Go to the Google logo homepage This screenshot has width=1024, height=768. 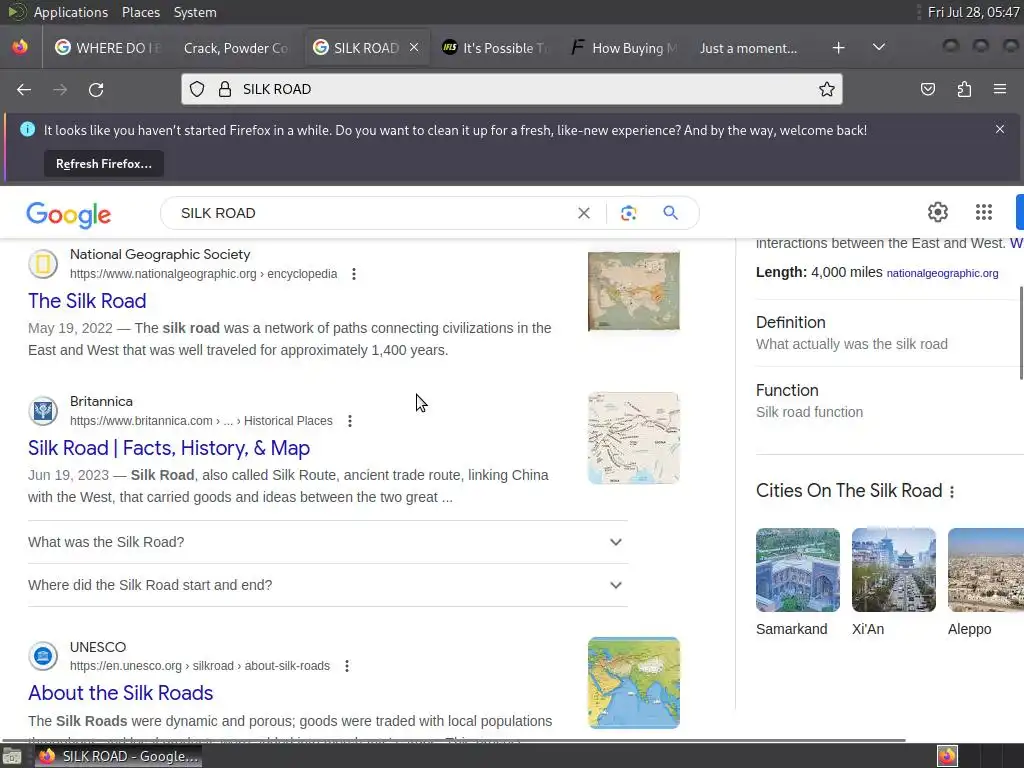point(69,214)
